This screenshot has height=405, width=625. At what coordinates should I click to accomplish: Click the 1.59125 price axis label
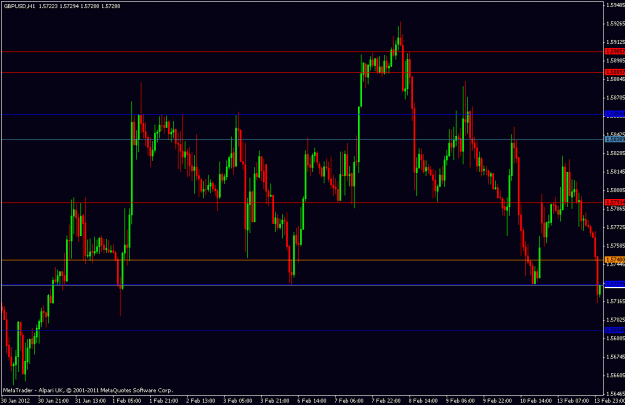coord(615,42)
